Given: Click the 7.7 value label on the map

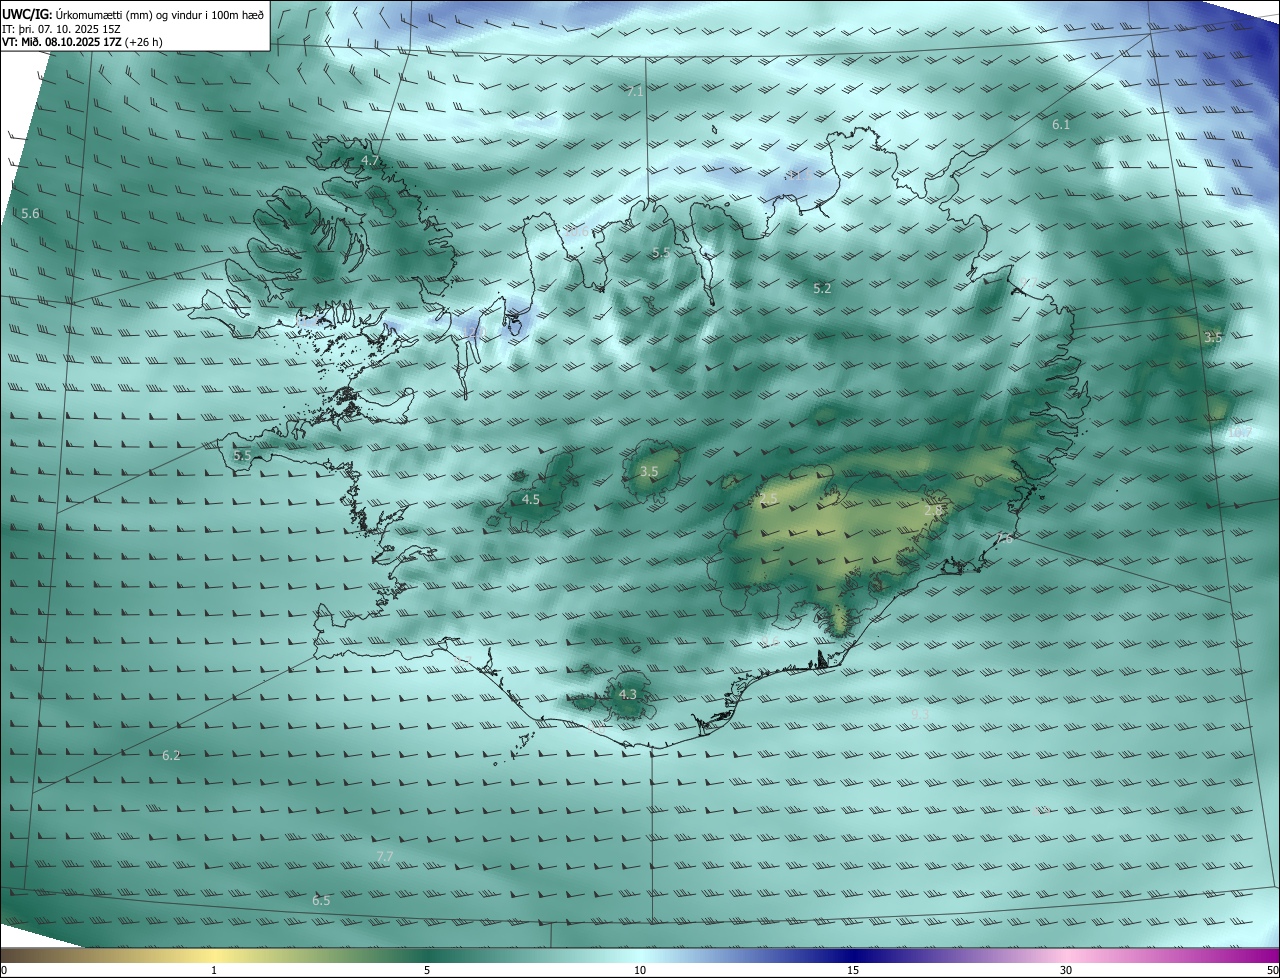Looking at the screenshot, I should (385, 857).
